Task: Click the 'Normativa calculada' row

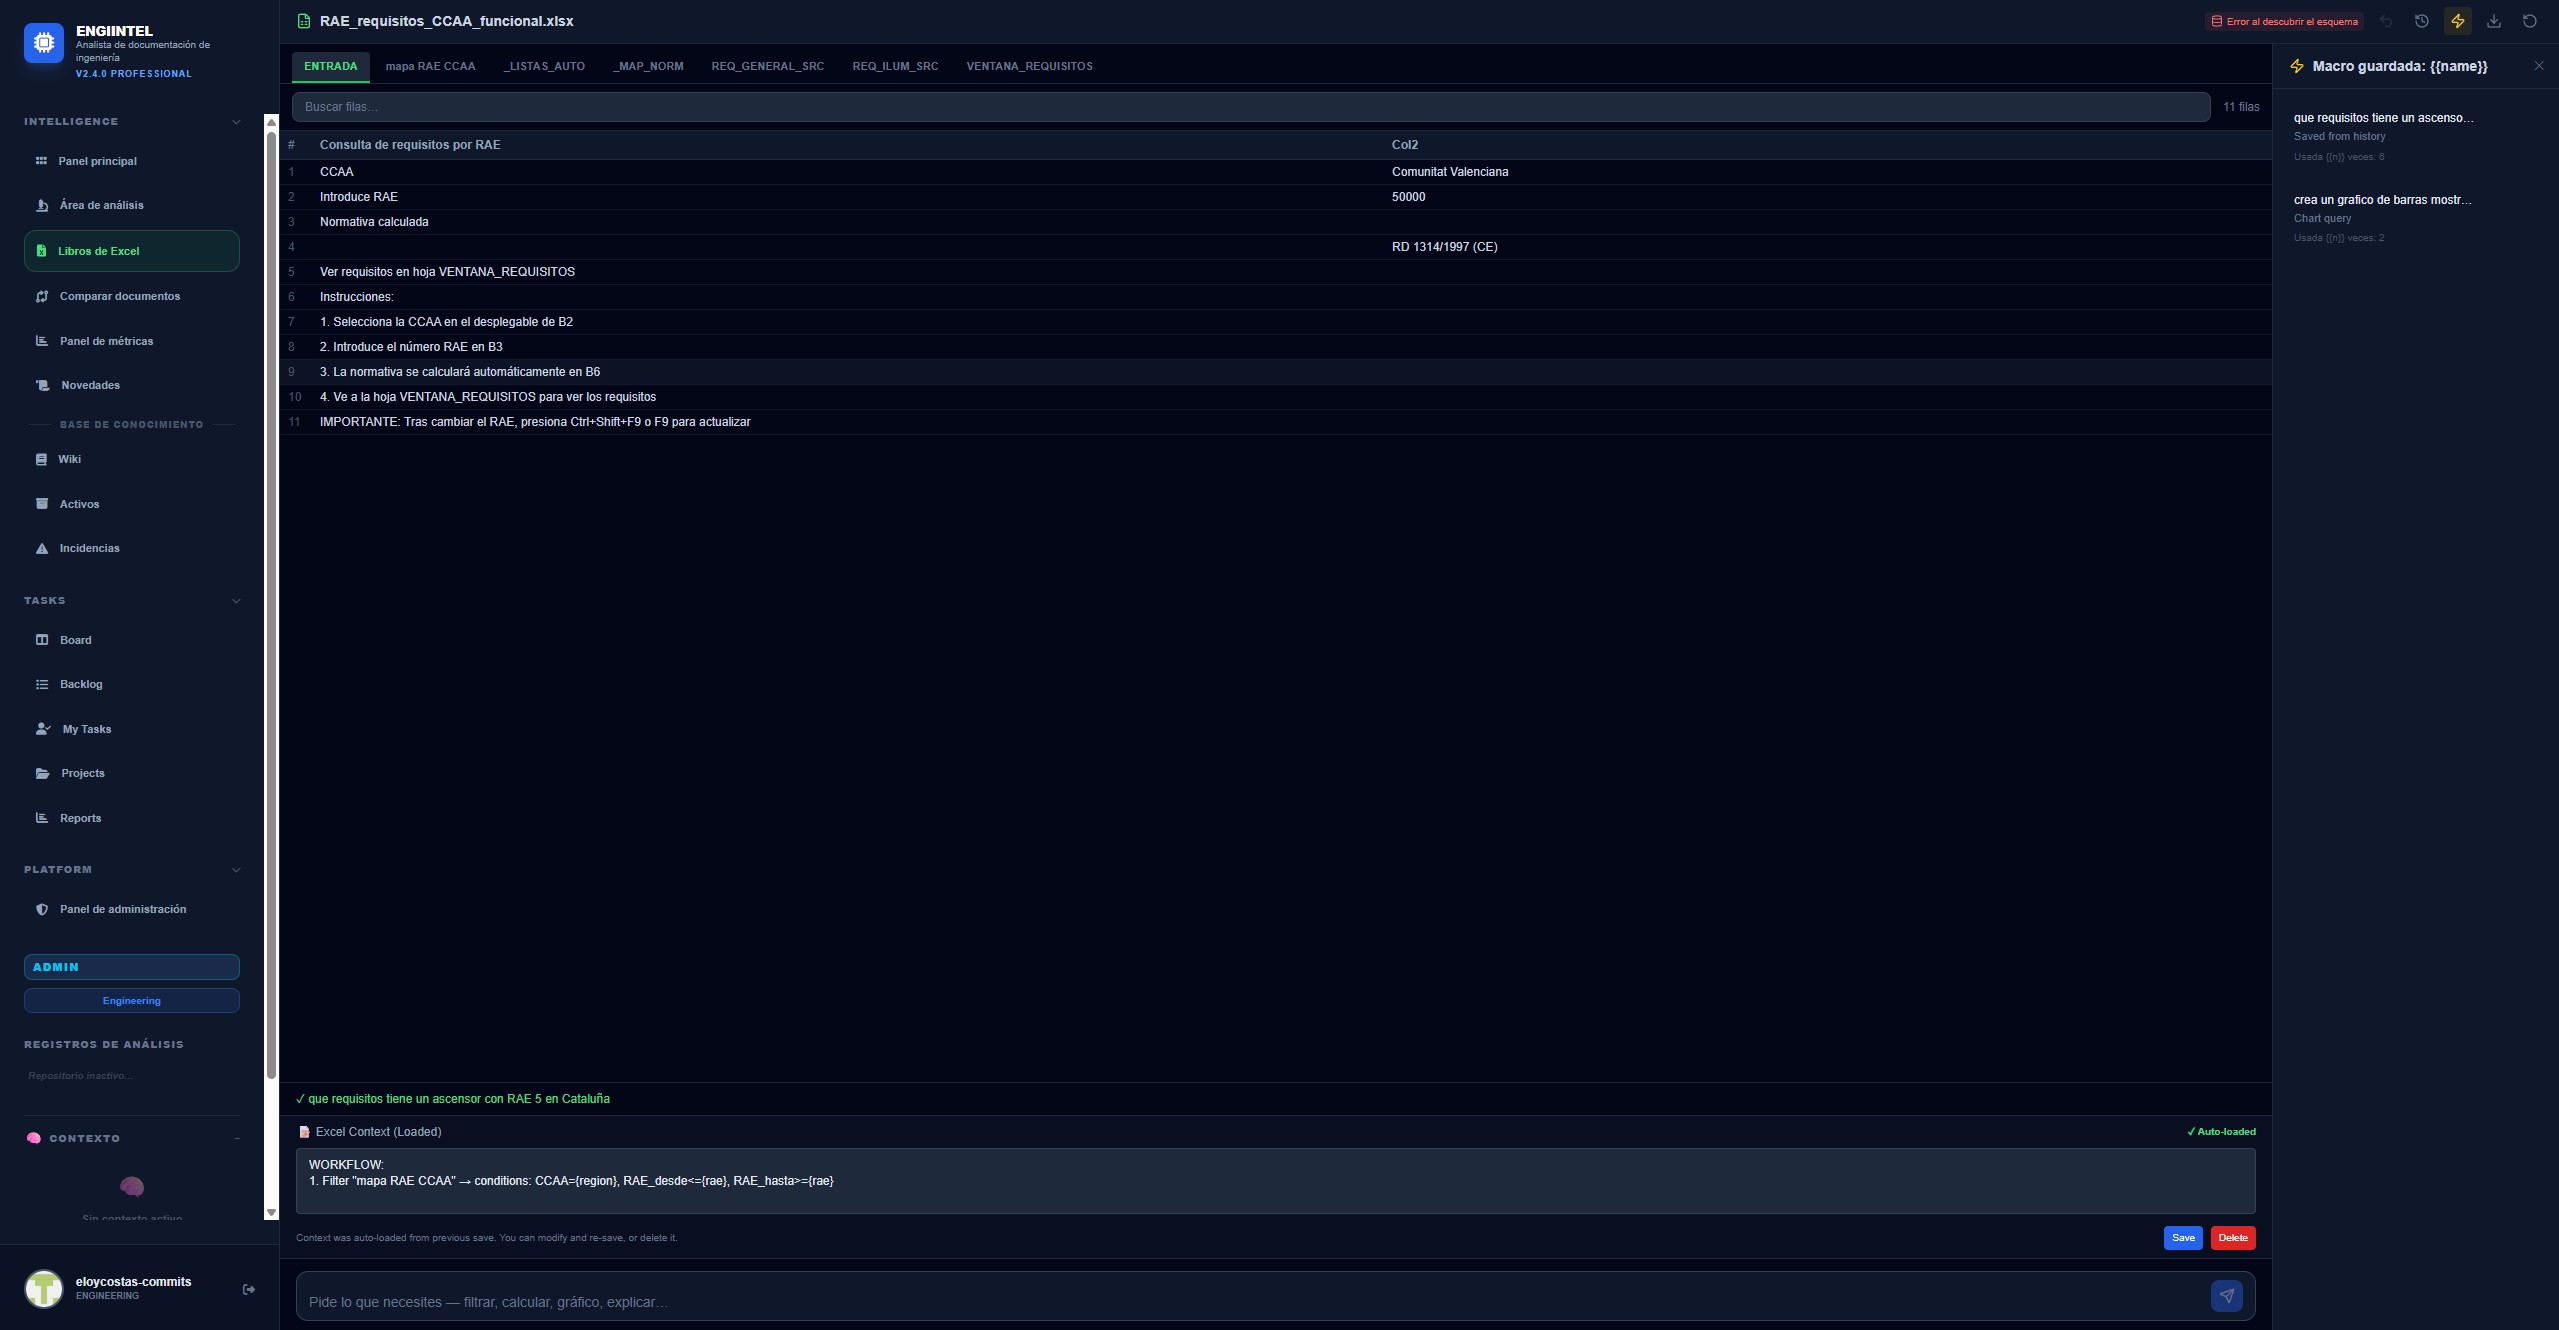Action: (x=1276, y=222)
